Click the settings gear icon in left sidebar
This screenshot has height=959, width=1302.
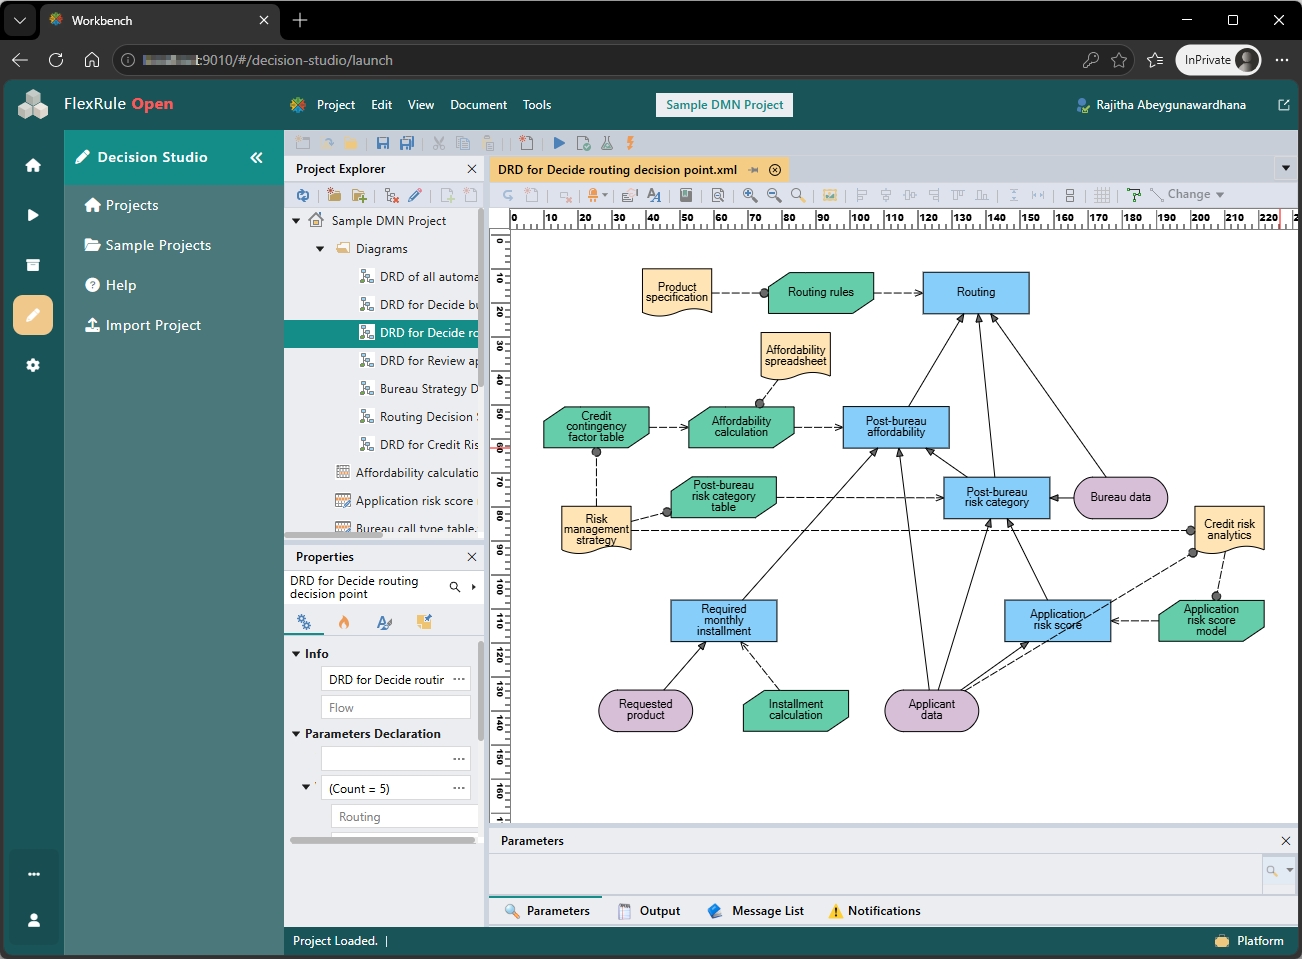(x=33, y=365)
